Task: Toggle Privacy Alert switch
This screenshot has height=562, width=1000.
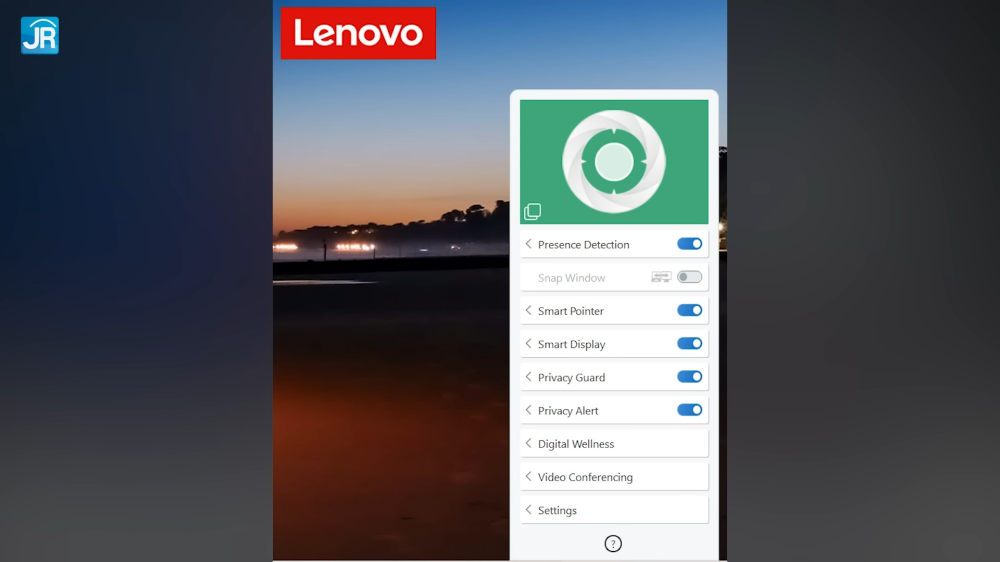Action: coord(689,410)
